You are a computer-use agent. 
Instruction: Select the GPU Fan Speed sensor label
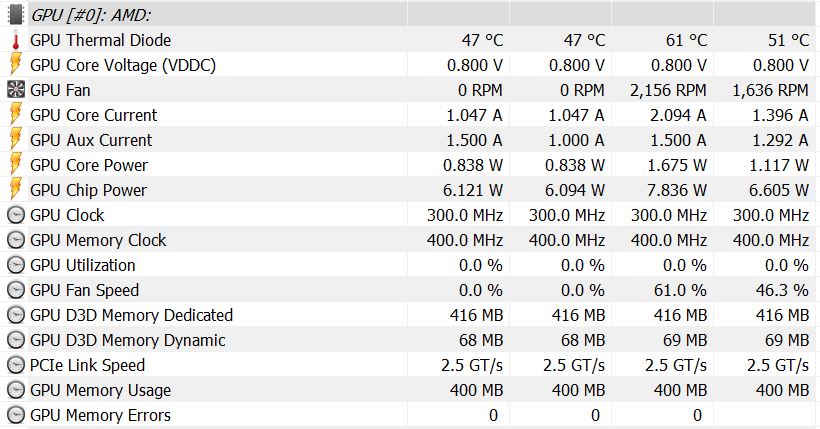tap(85, 290)
